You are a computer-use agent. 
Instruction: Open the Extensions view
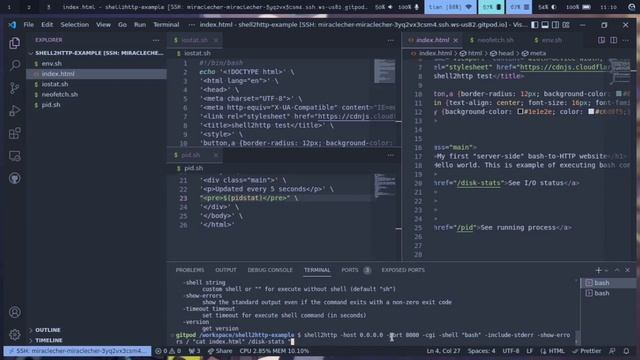click(15, 133)
